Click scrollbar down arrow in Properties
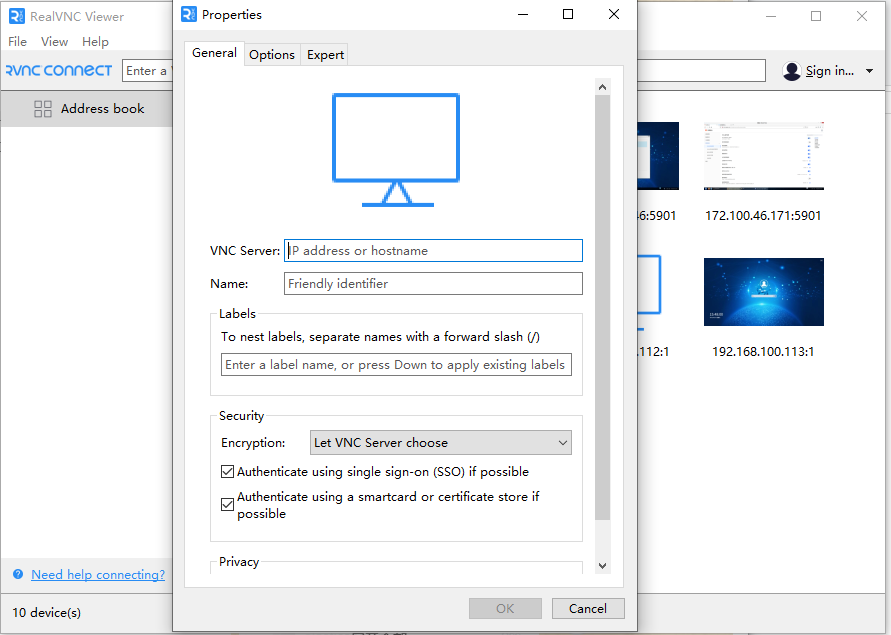The width and height of the screenshot is (891, 635). [x=602, y=566]
